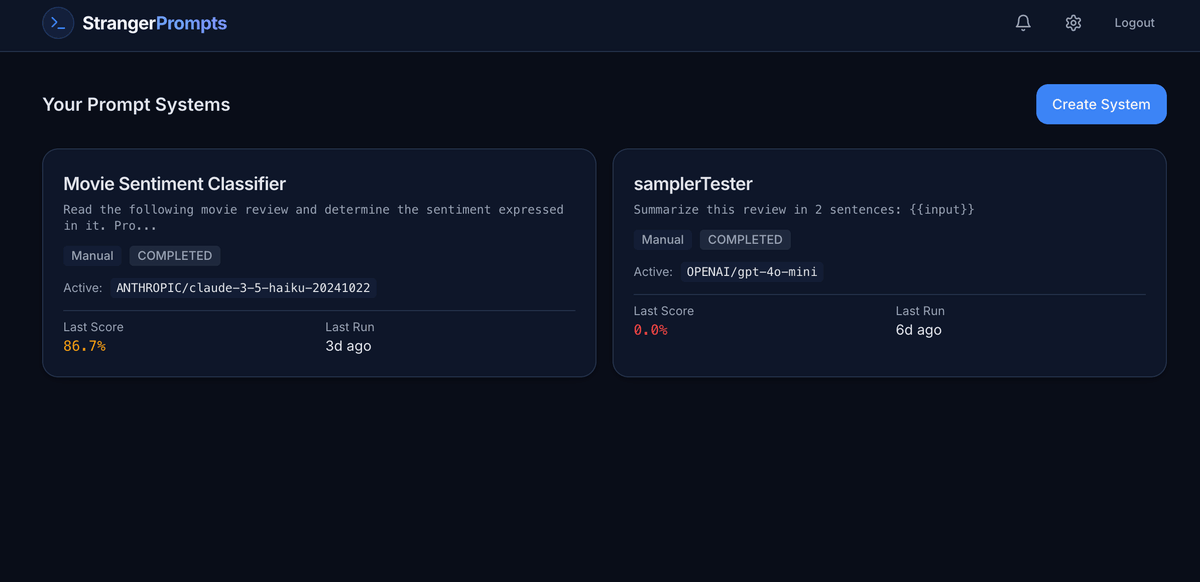The width and height of the screenshot is (1200, 582).
Task: Click the Logout link
Action: click(x=1134, y=23)
